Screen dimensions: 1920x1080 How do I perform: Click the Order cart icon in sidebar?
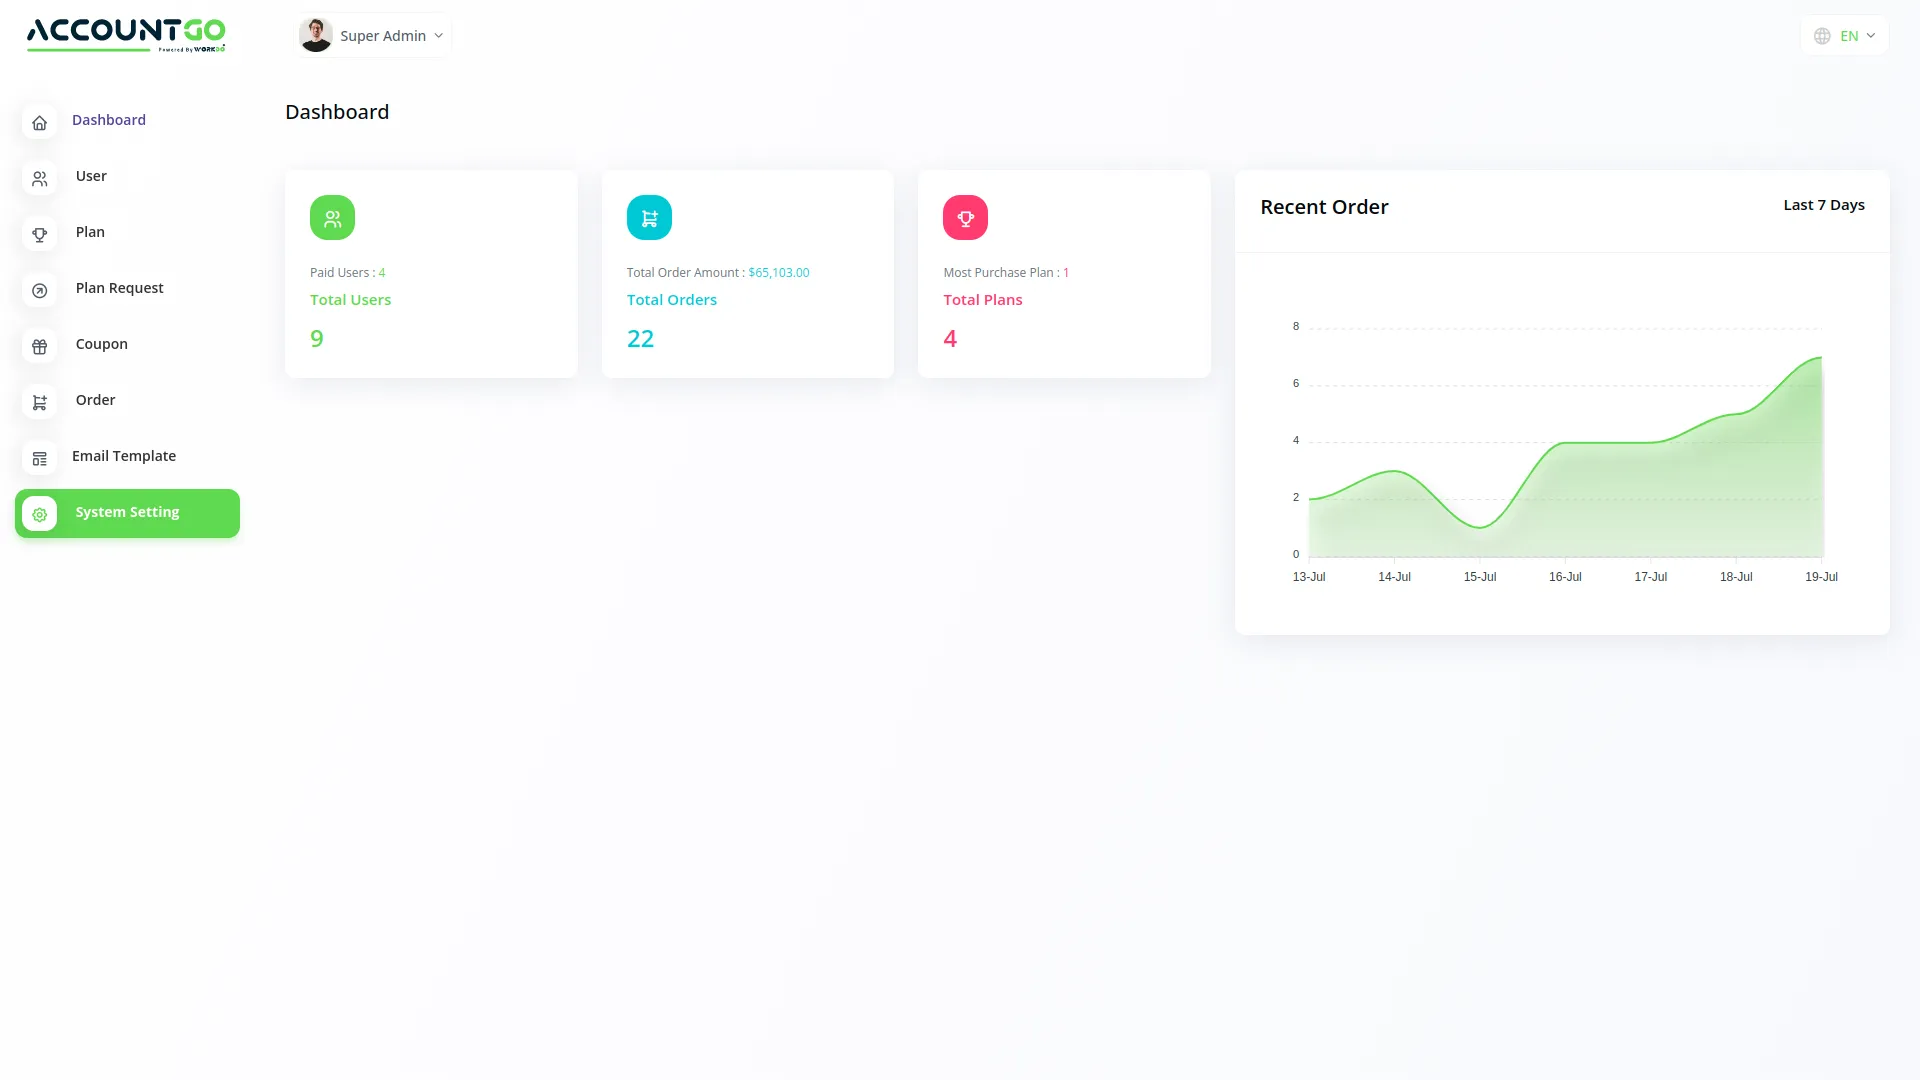(39, 403)
